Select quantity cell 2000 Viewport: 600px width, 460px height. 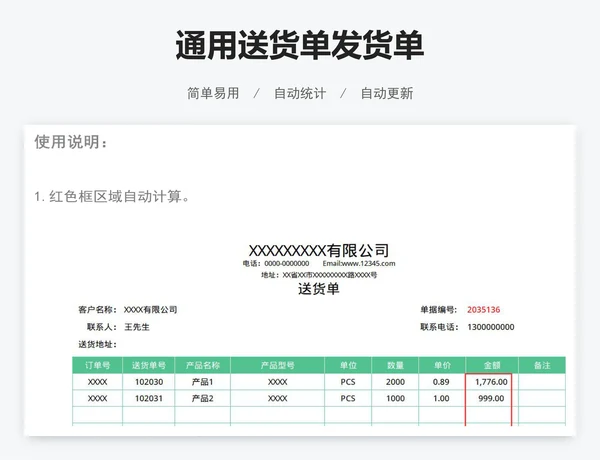pyautogui.click(x=395, y=382)
